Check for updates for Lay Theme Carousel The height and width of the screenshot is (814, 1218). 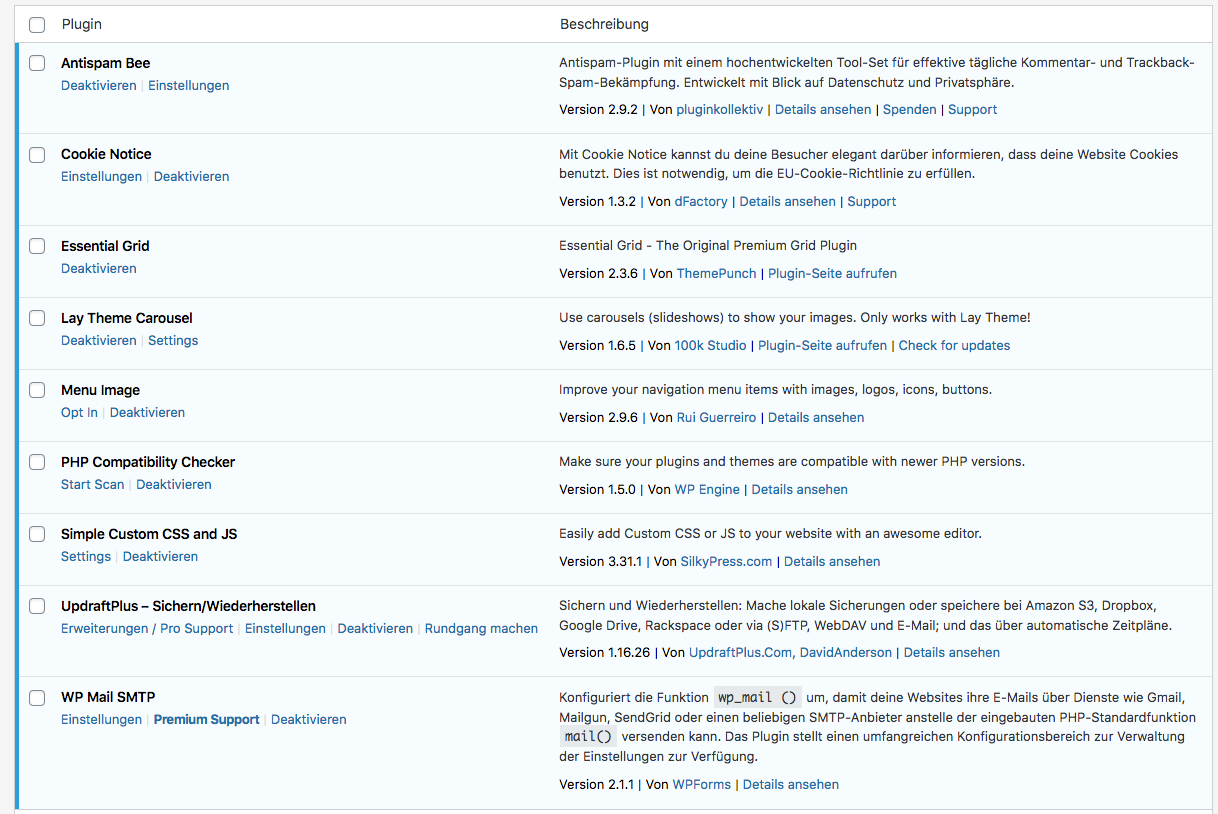click(x=954, y=346)
